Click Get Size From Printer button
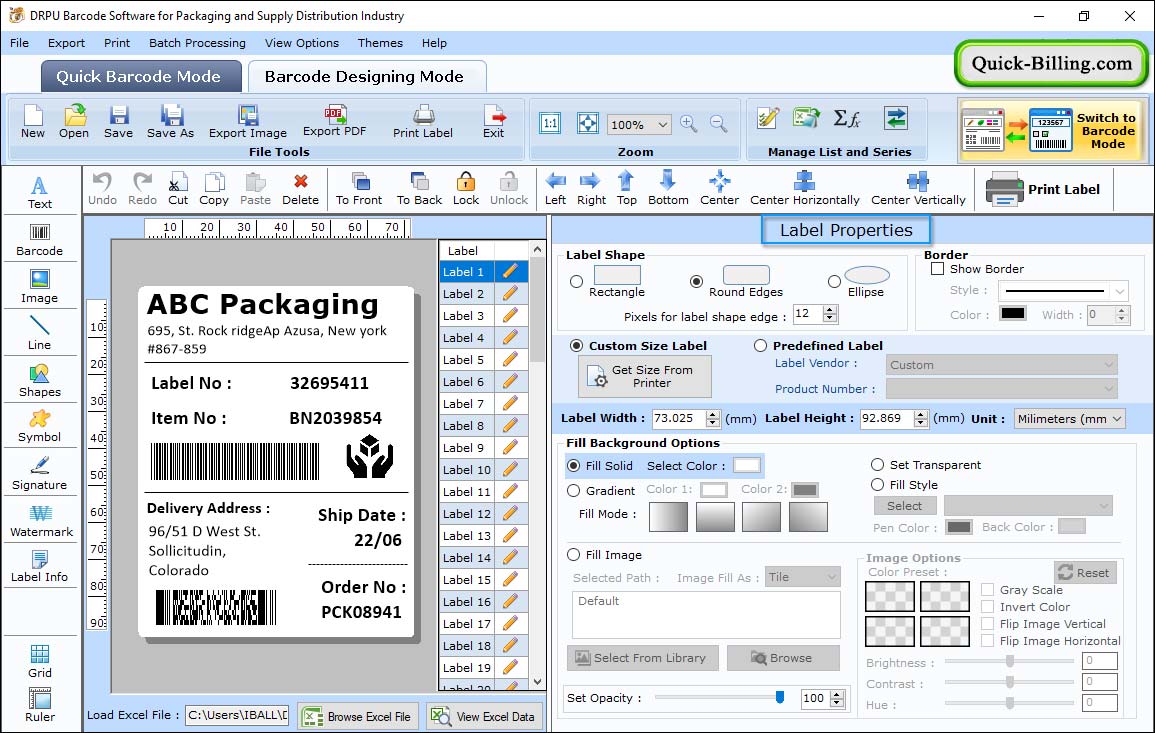This screenshot has height=733, width=1155. coord(645,376)
